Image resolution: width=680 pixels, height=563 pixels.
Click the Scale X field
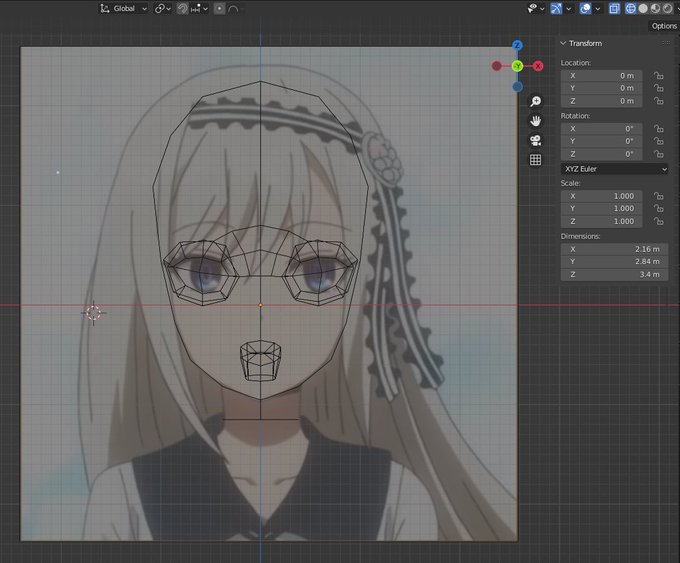pos(601,196)
